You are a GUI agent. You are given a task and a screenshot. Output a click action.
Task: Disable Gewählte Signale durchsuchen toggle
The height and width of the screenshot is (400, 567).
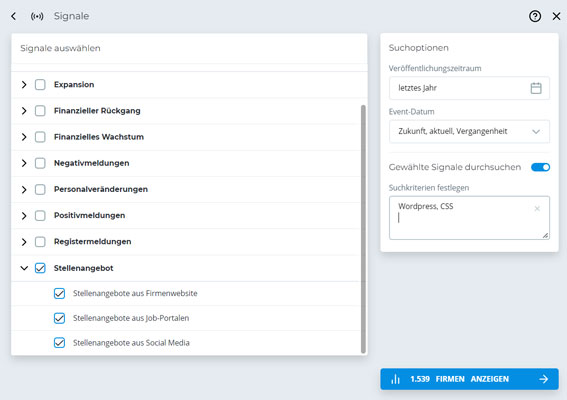pos(540,167)
